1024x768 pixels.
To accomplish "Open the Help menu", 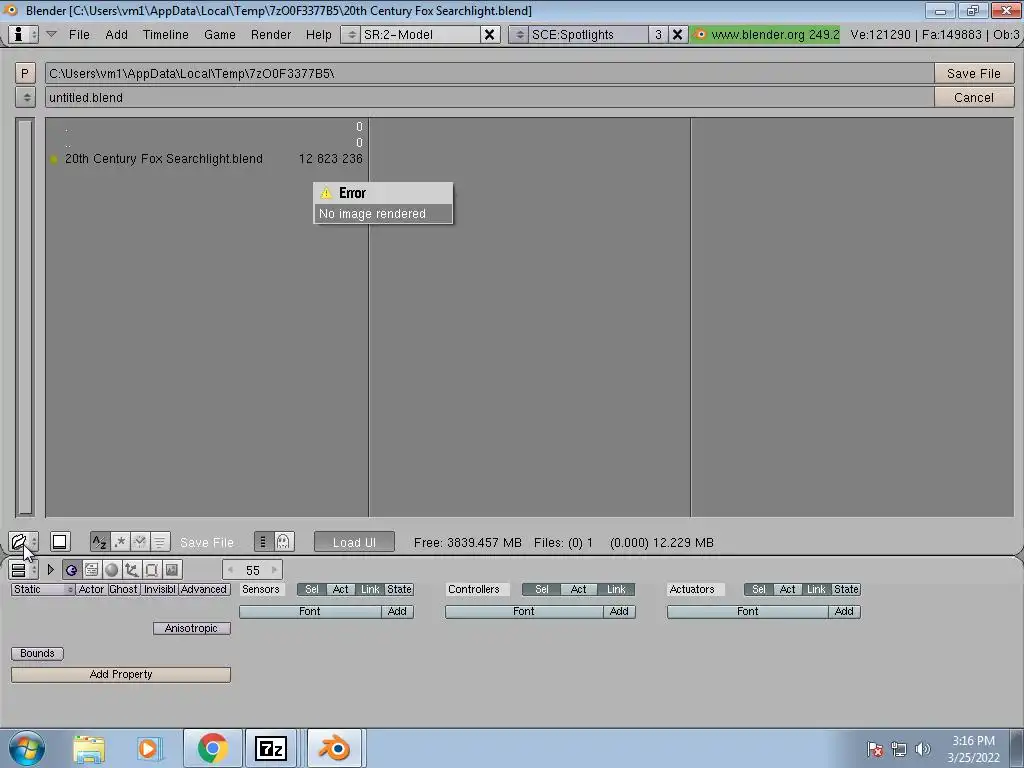I will (319, 35).
